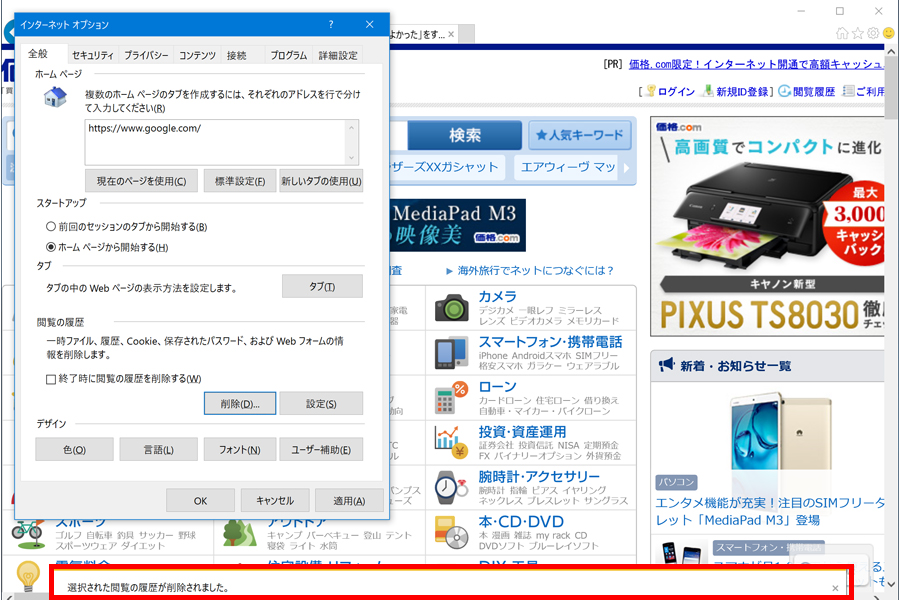Image resolution: width=900 pixels, height=600 pixels.
Task: Switch to the コンテンツ tab
Action: (197, 55)
